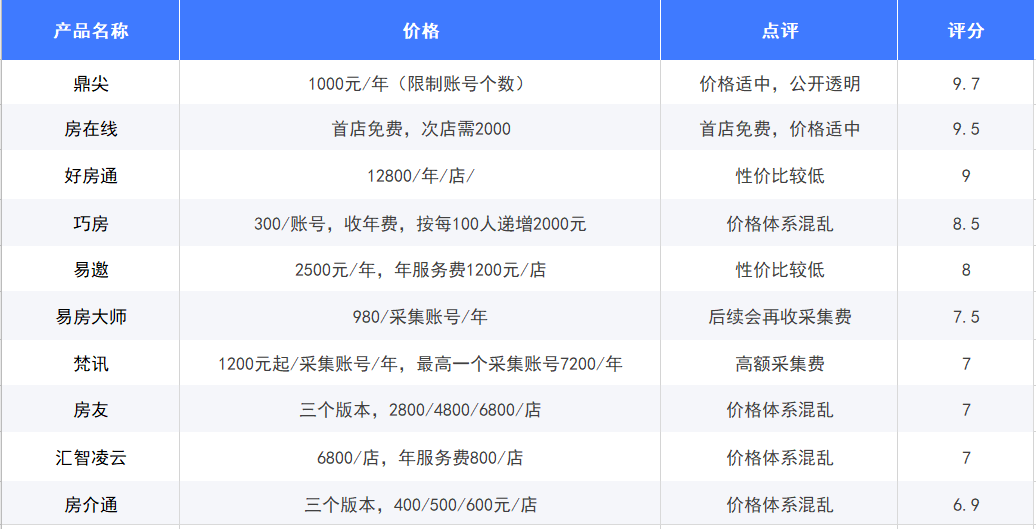The height and width of the screenshot is (529, 1036).
Task: Click 价格体系混乱 in the 房介通 row
Action: 779,505
